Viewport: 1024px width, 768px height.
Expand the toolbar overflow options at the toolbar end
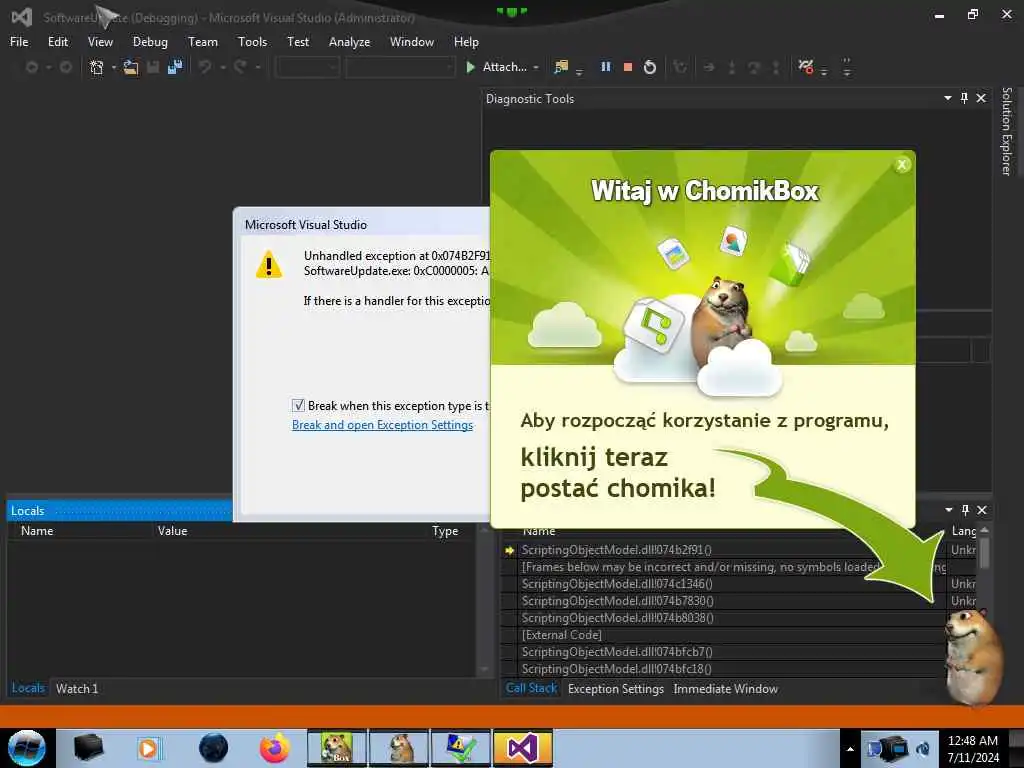(x=847, y=67)
